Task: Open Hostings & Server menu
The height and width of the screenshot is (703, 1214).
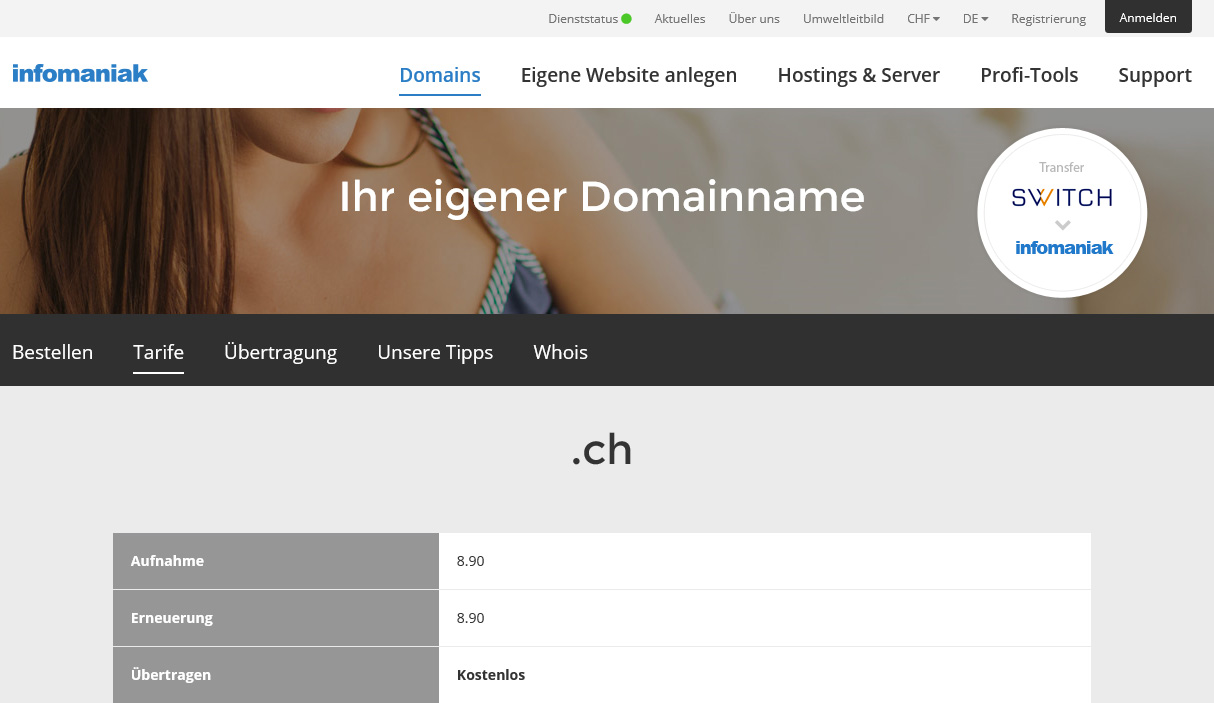Action: click(859, 75)
